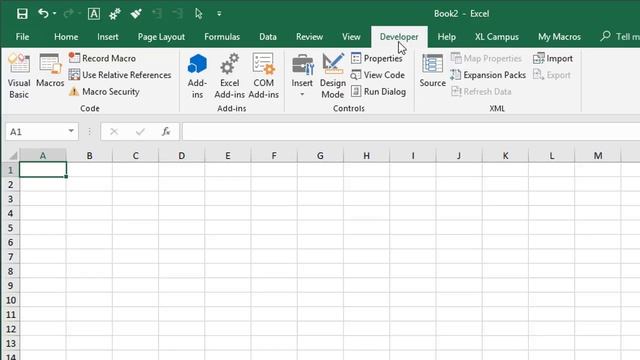Select the Developer tab
Image resolution: width=640 pixels, height=360 pixels.
(x=399, y=37)
